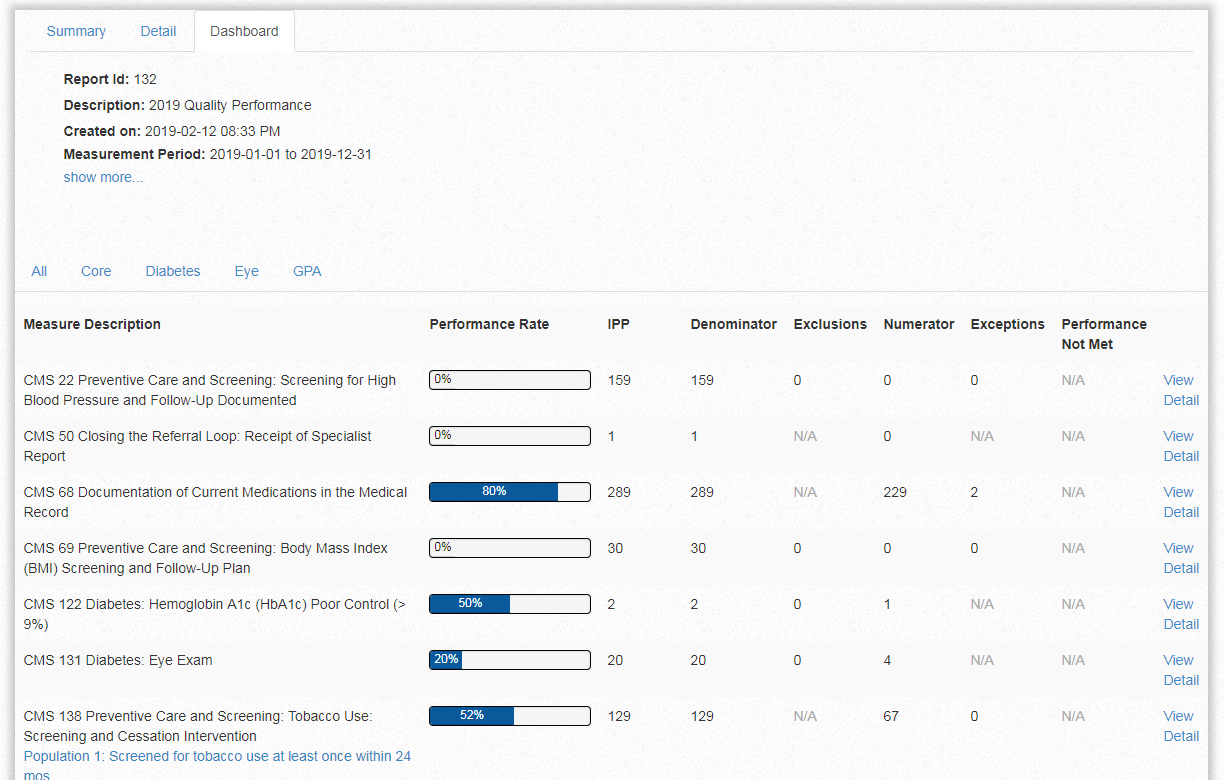View detail for CMS 131 Eye Exam
Screen dimensions: 1224x780
coord(1180,670)
